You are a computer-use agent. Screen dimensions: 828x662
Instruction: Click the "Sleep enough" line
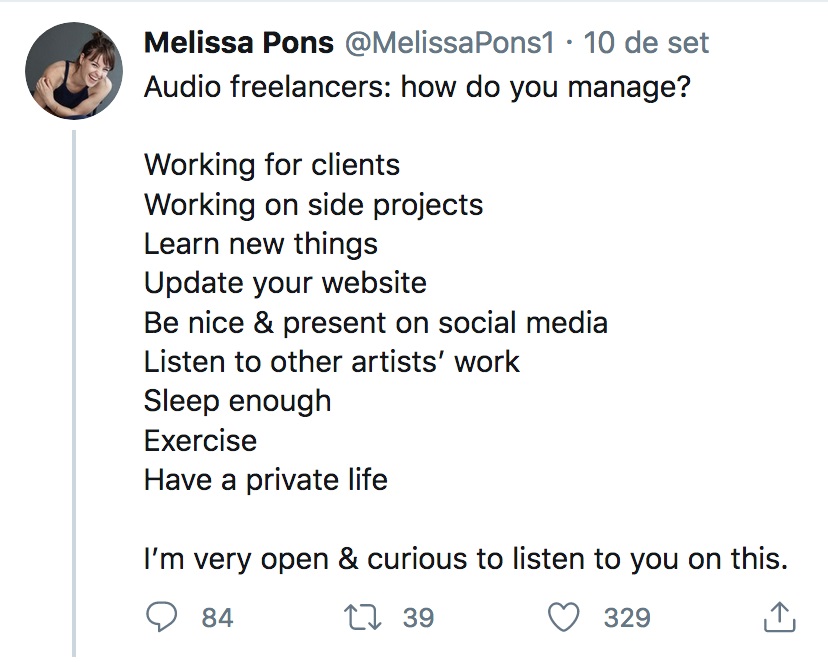coord(237,401)
